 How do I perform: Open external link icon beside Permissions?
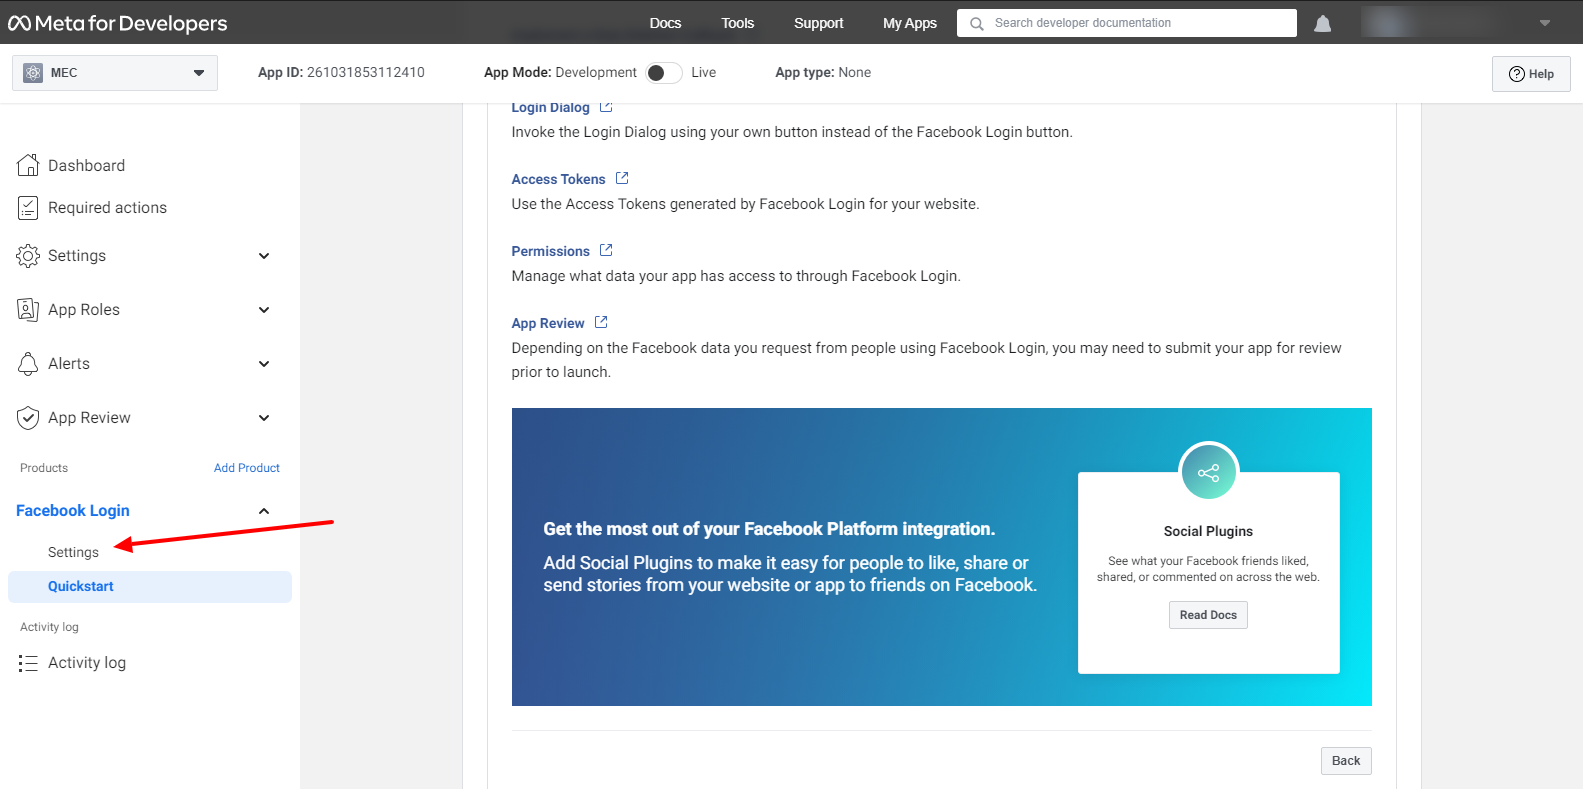tap(606, 250)
